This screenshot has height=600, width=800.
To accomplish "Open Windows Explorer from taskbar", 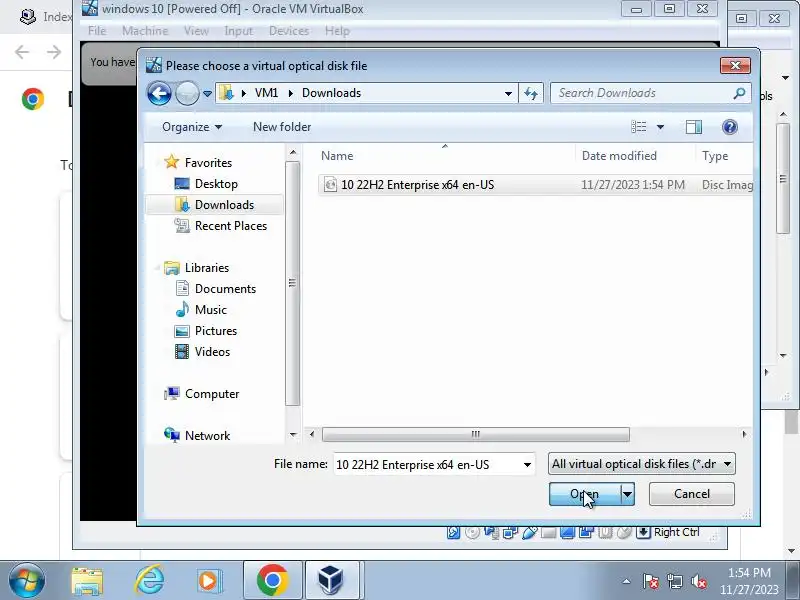I will (x=87, y=581).
